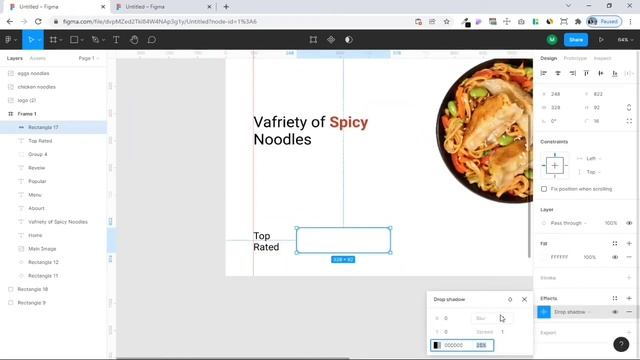Click the Use as mask icon
Viewport: 640px width, 360px height.
349,40
